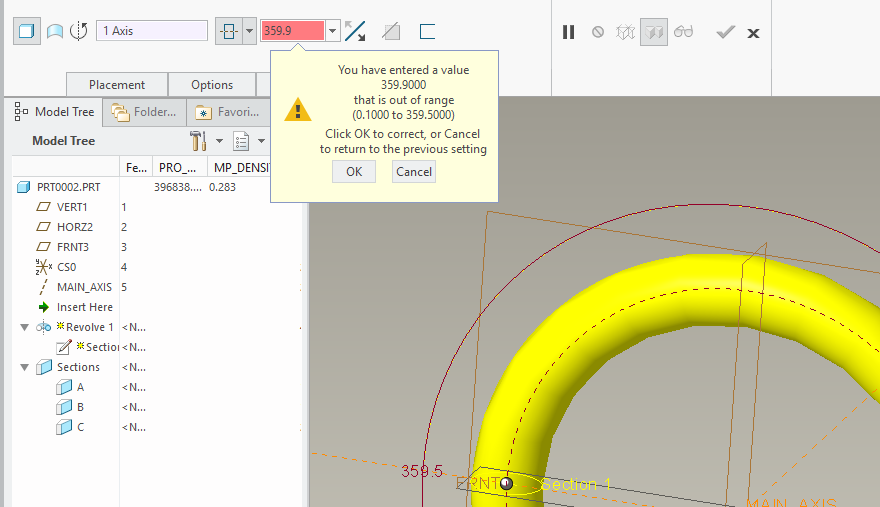This screenshot has height=507, width=880.
Task: Select the revolve as solid icon
Action: tap(27, 31)
